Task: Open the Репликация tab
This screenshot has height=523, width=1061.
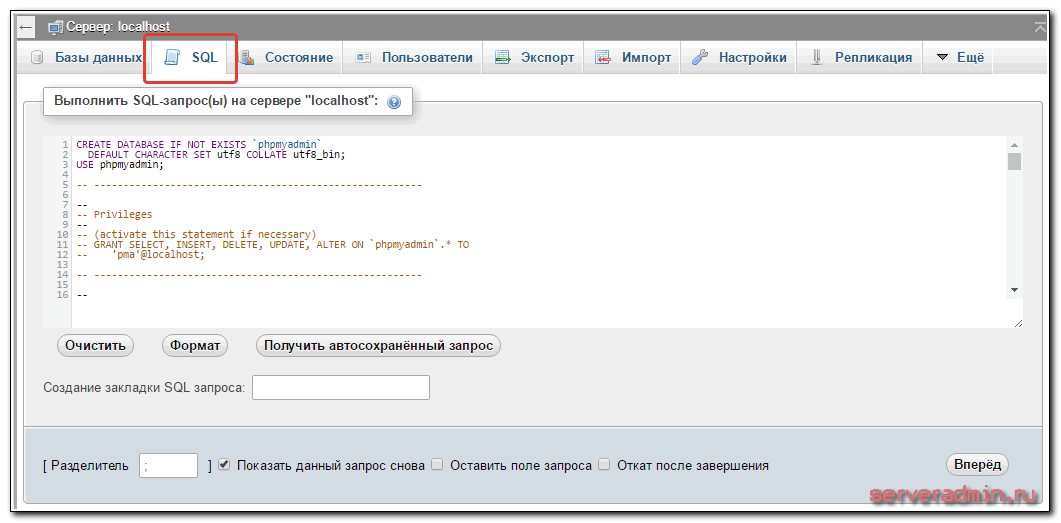Action: (861, 58)
